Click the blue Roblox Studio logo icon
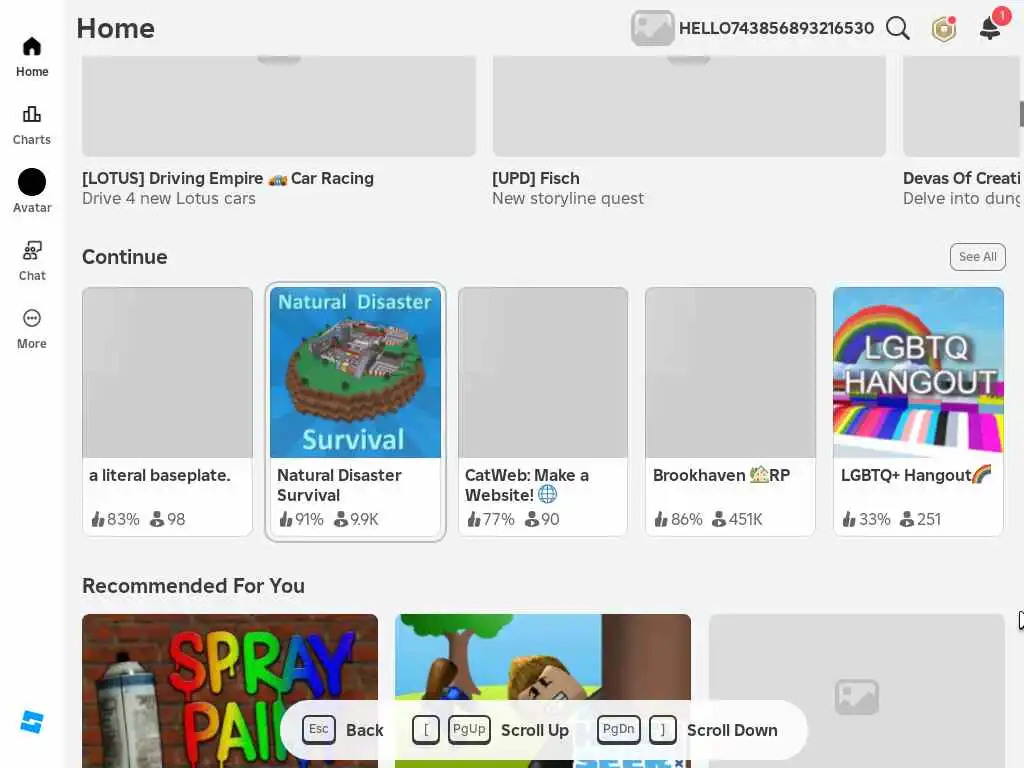The width and height of the screenshot is (1024, 768). [31, 722]
